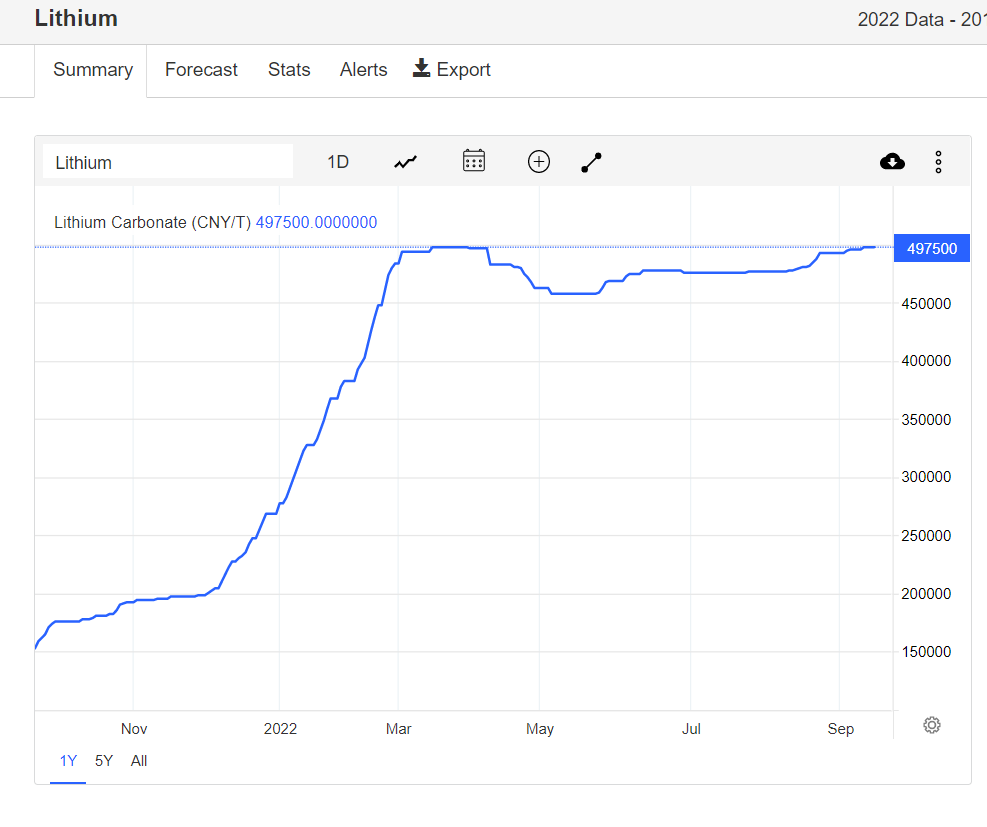Click the chart type line icon

tap(405, 162)
